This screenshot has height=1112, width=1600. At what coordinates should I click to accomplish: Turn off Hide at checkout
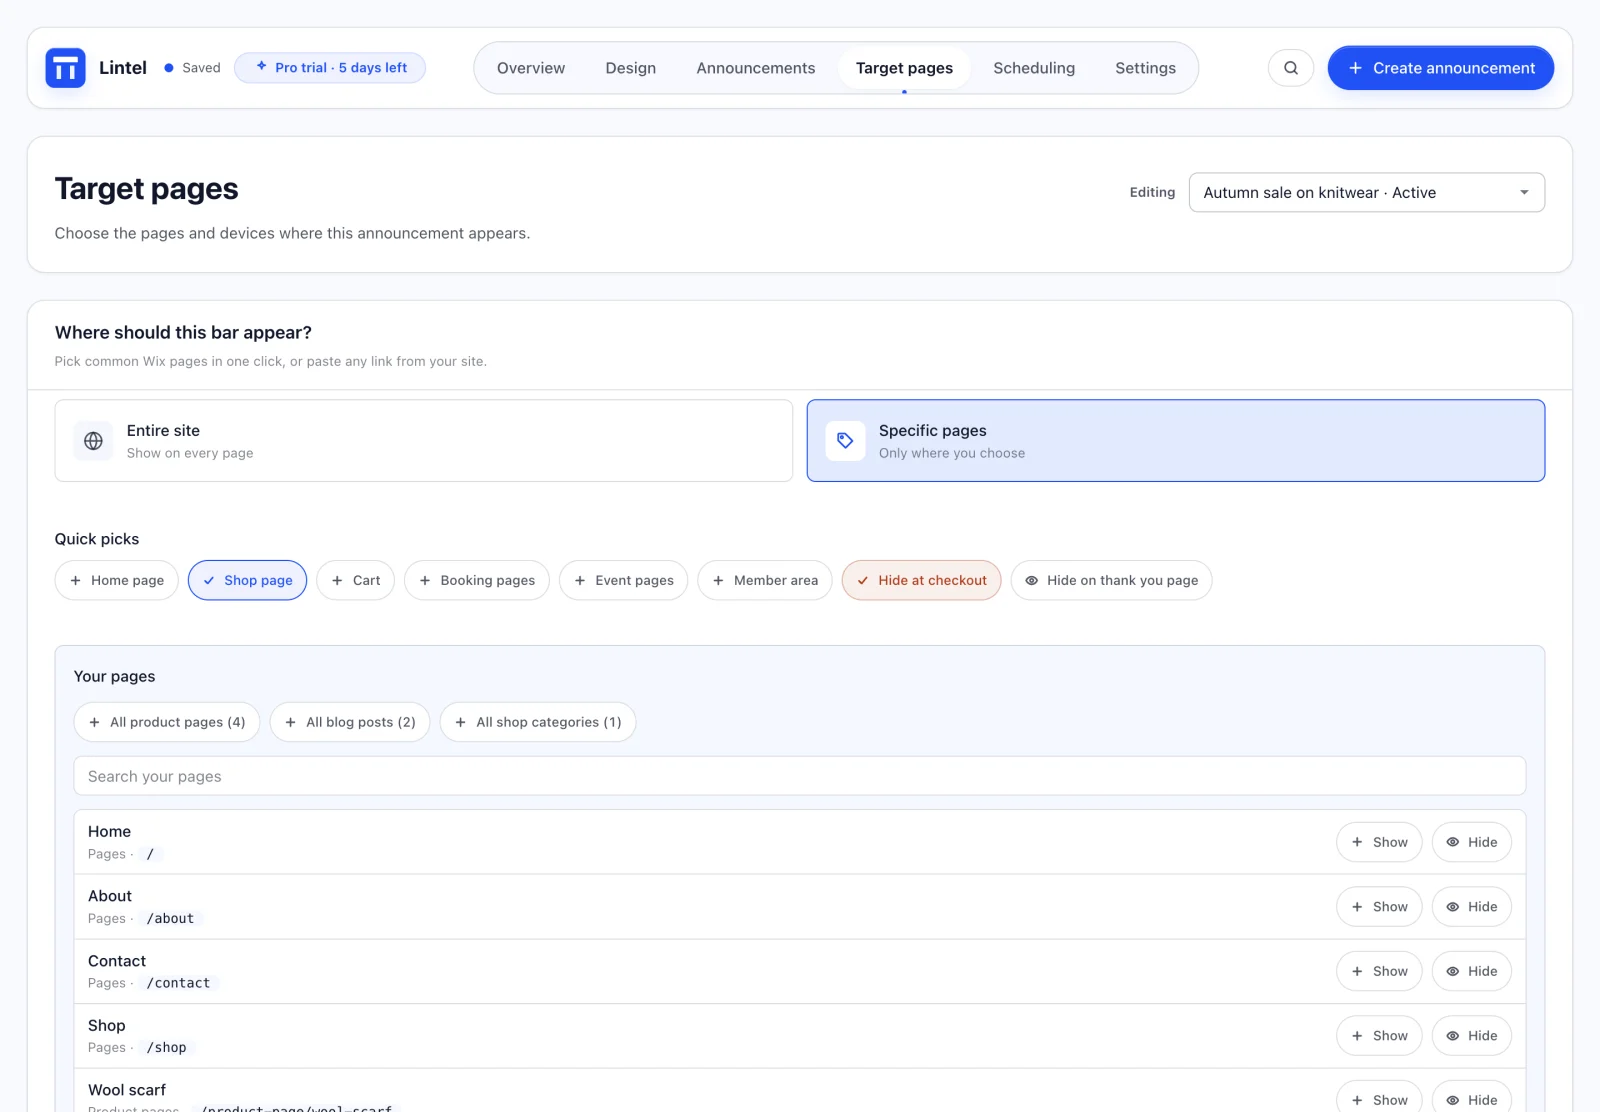[x=922, y=580]
